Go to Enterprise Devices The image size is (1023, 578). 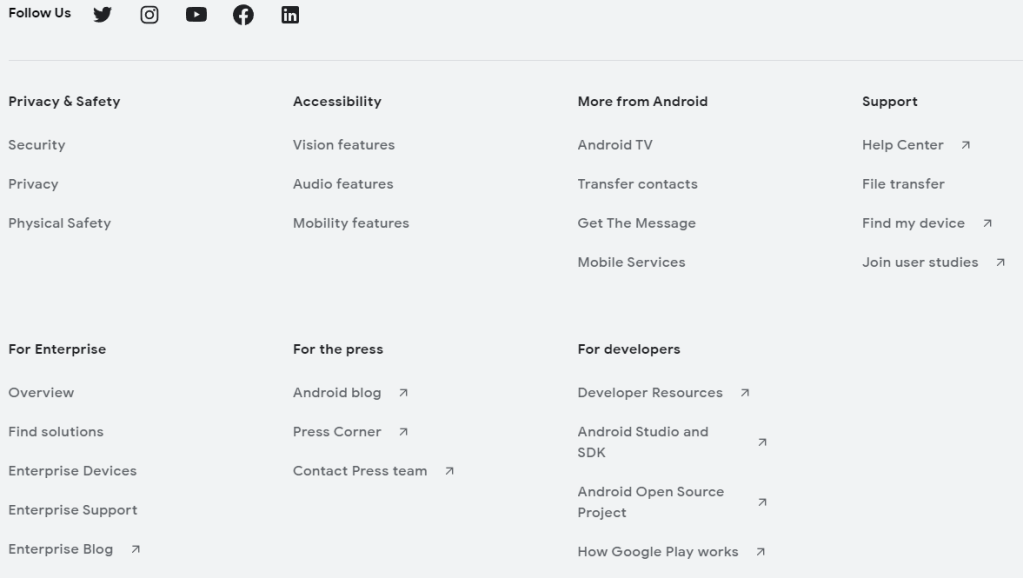tap(73, 471)
